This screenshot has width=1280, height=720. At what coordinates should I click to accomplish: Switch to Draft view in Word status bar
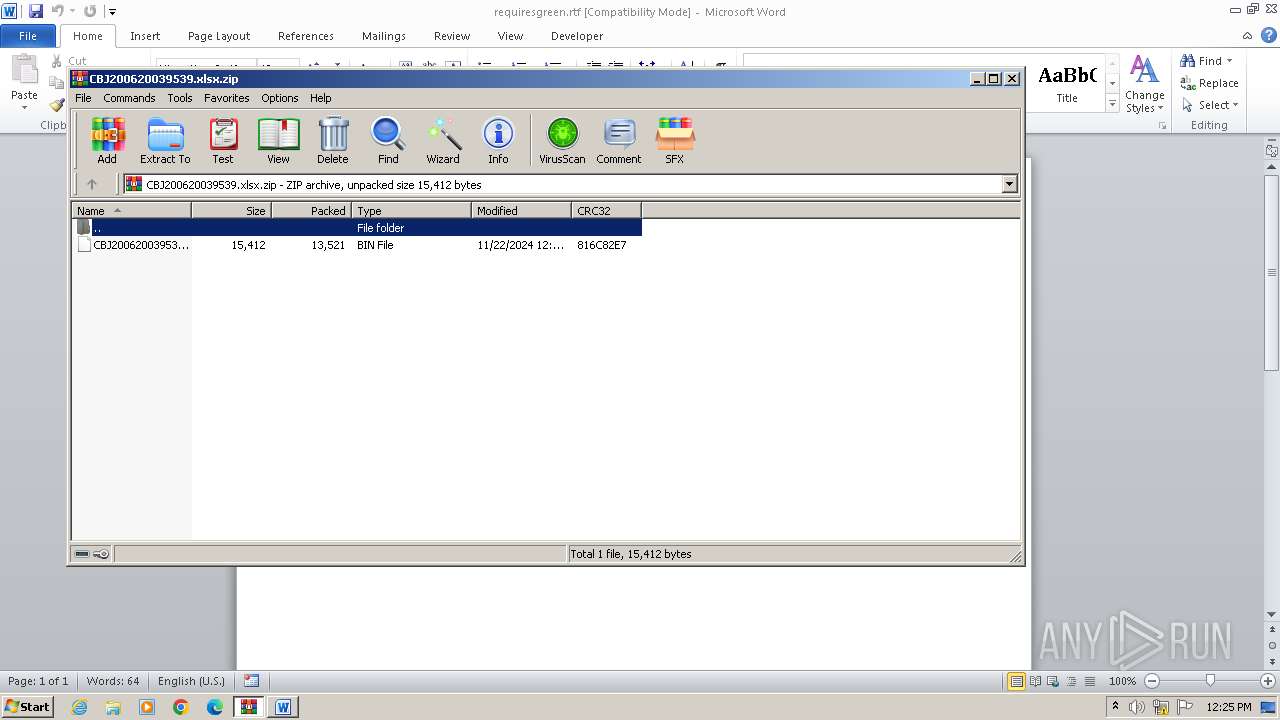1088,681
